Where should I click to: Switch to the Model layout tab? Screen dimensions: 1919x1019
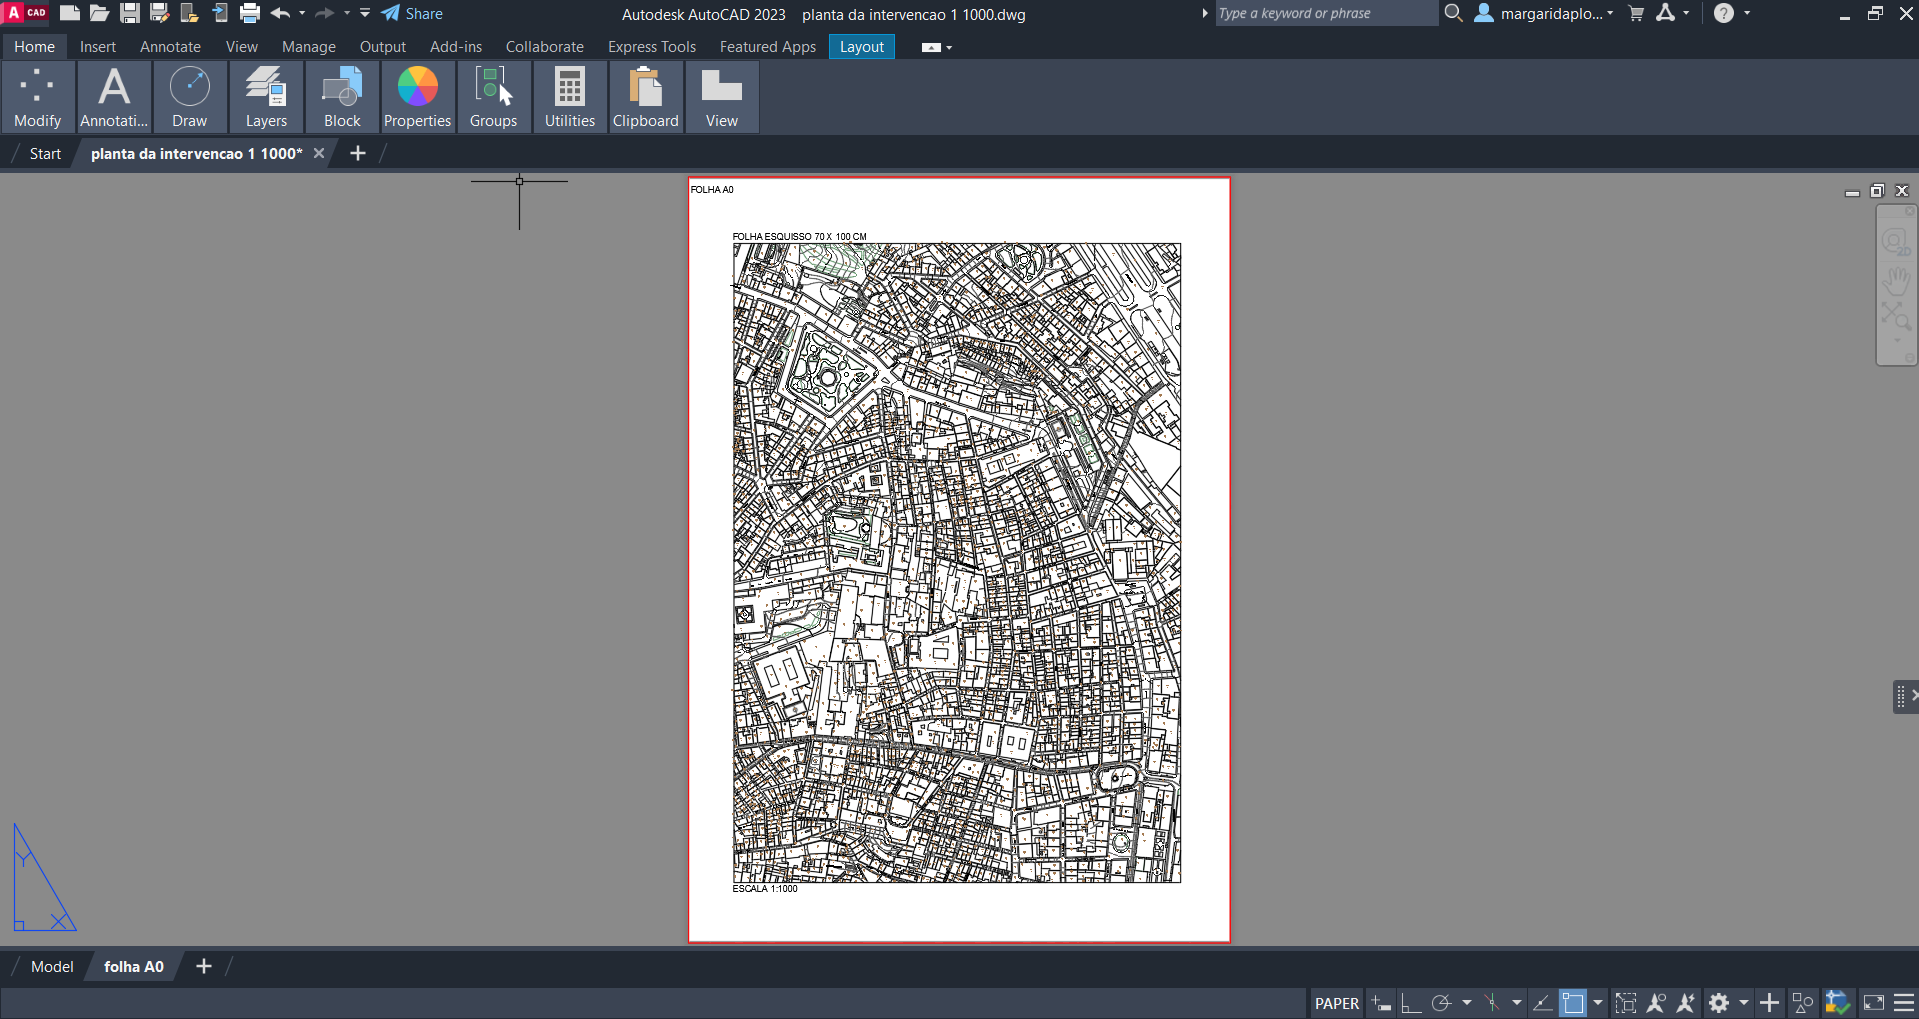point(52,966)
